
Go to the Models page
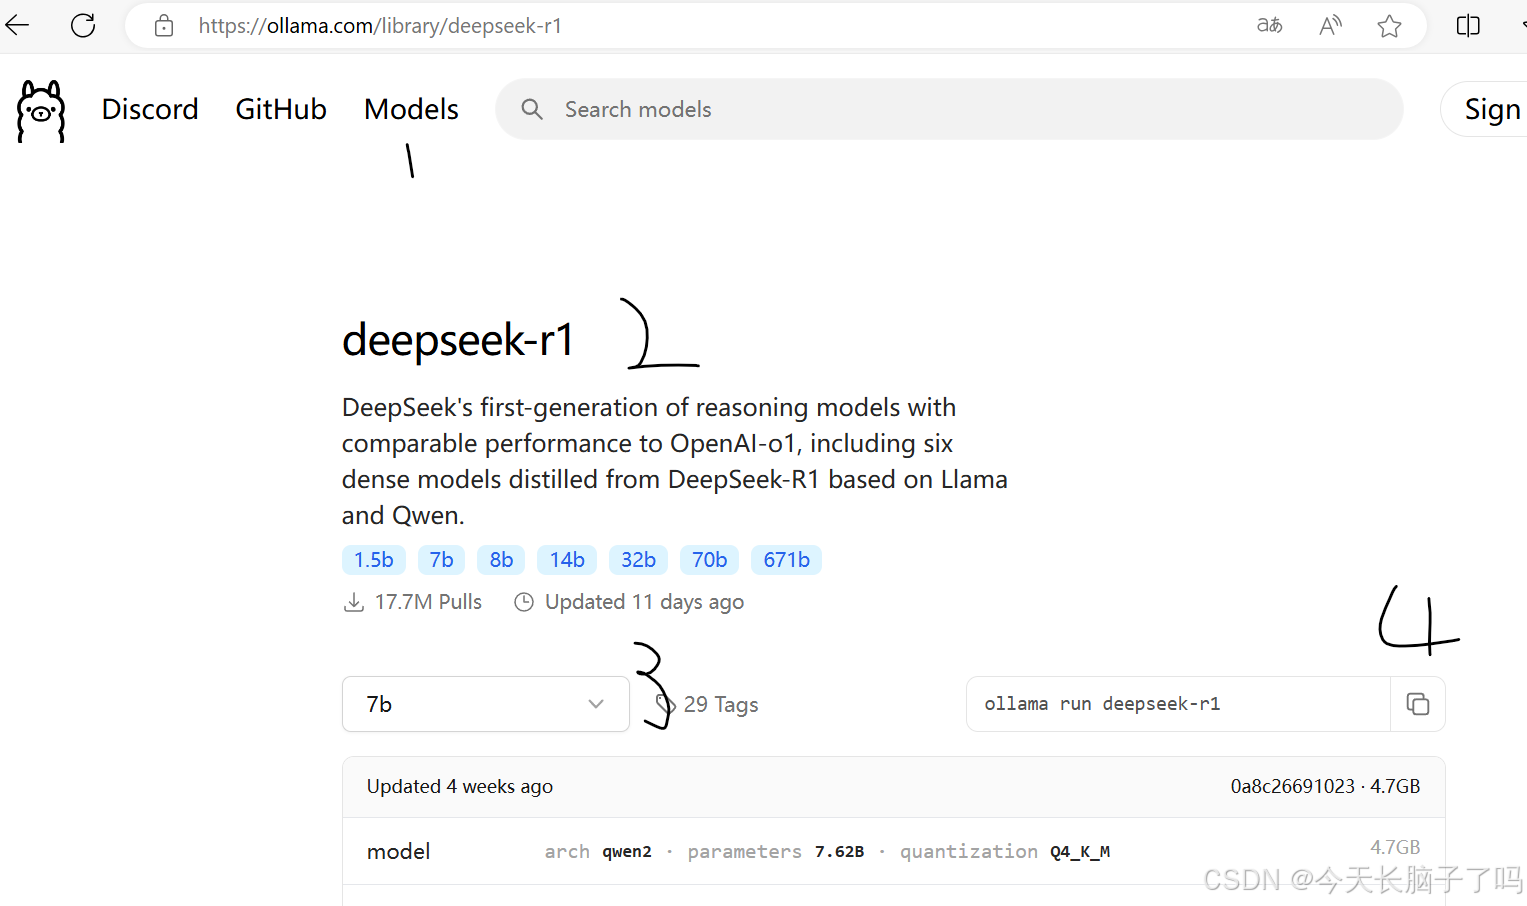(x=411, y=109)
